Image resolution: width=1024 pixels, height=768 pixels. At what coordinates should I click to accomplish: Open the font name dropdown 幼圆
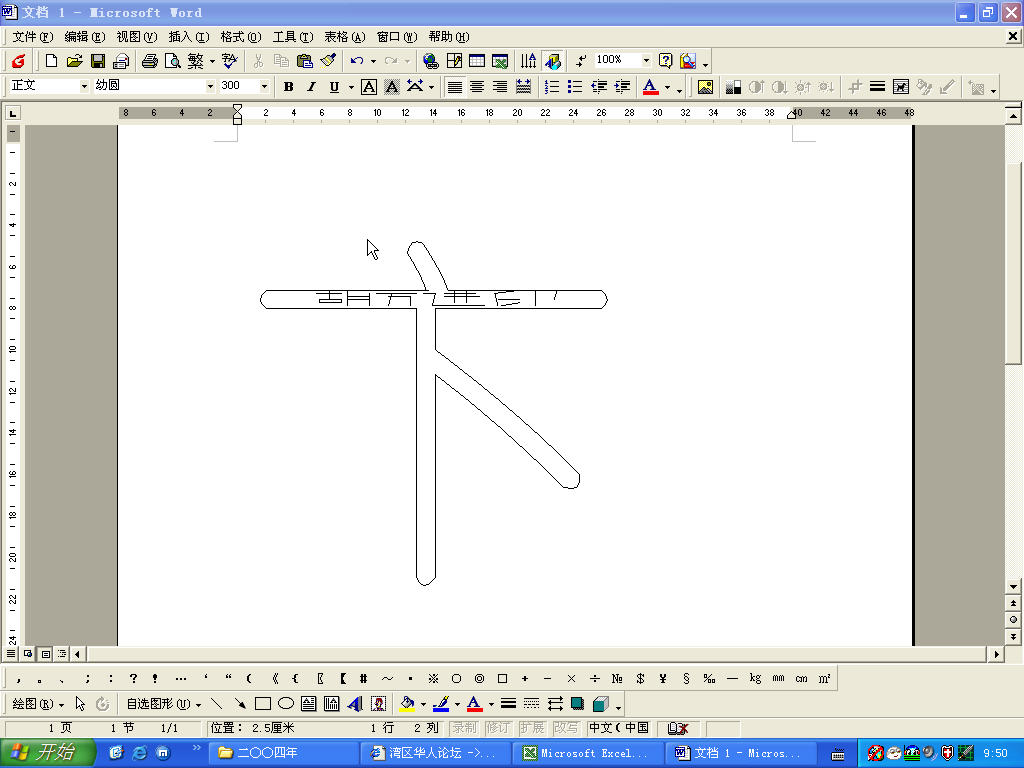tap(210, 87)
